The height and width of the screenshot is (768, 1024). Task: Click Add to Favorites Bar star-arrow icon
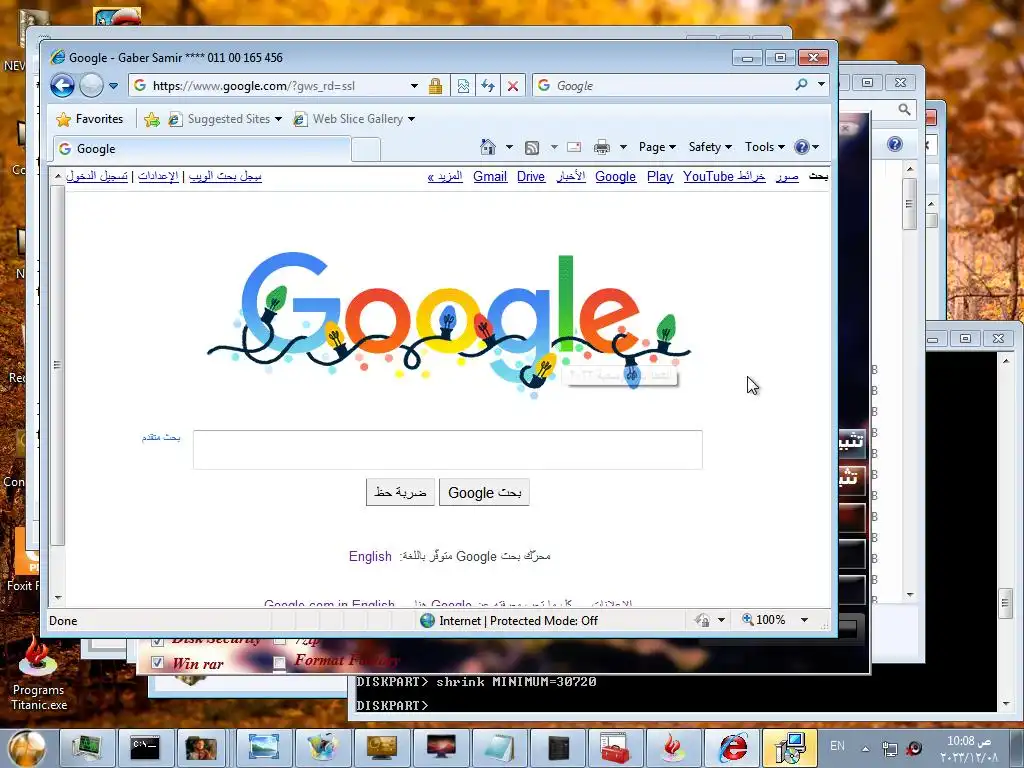coord(152,119)
